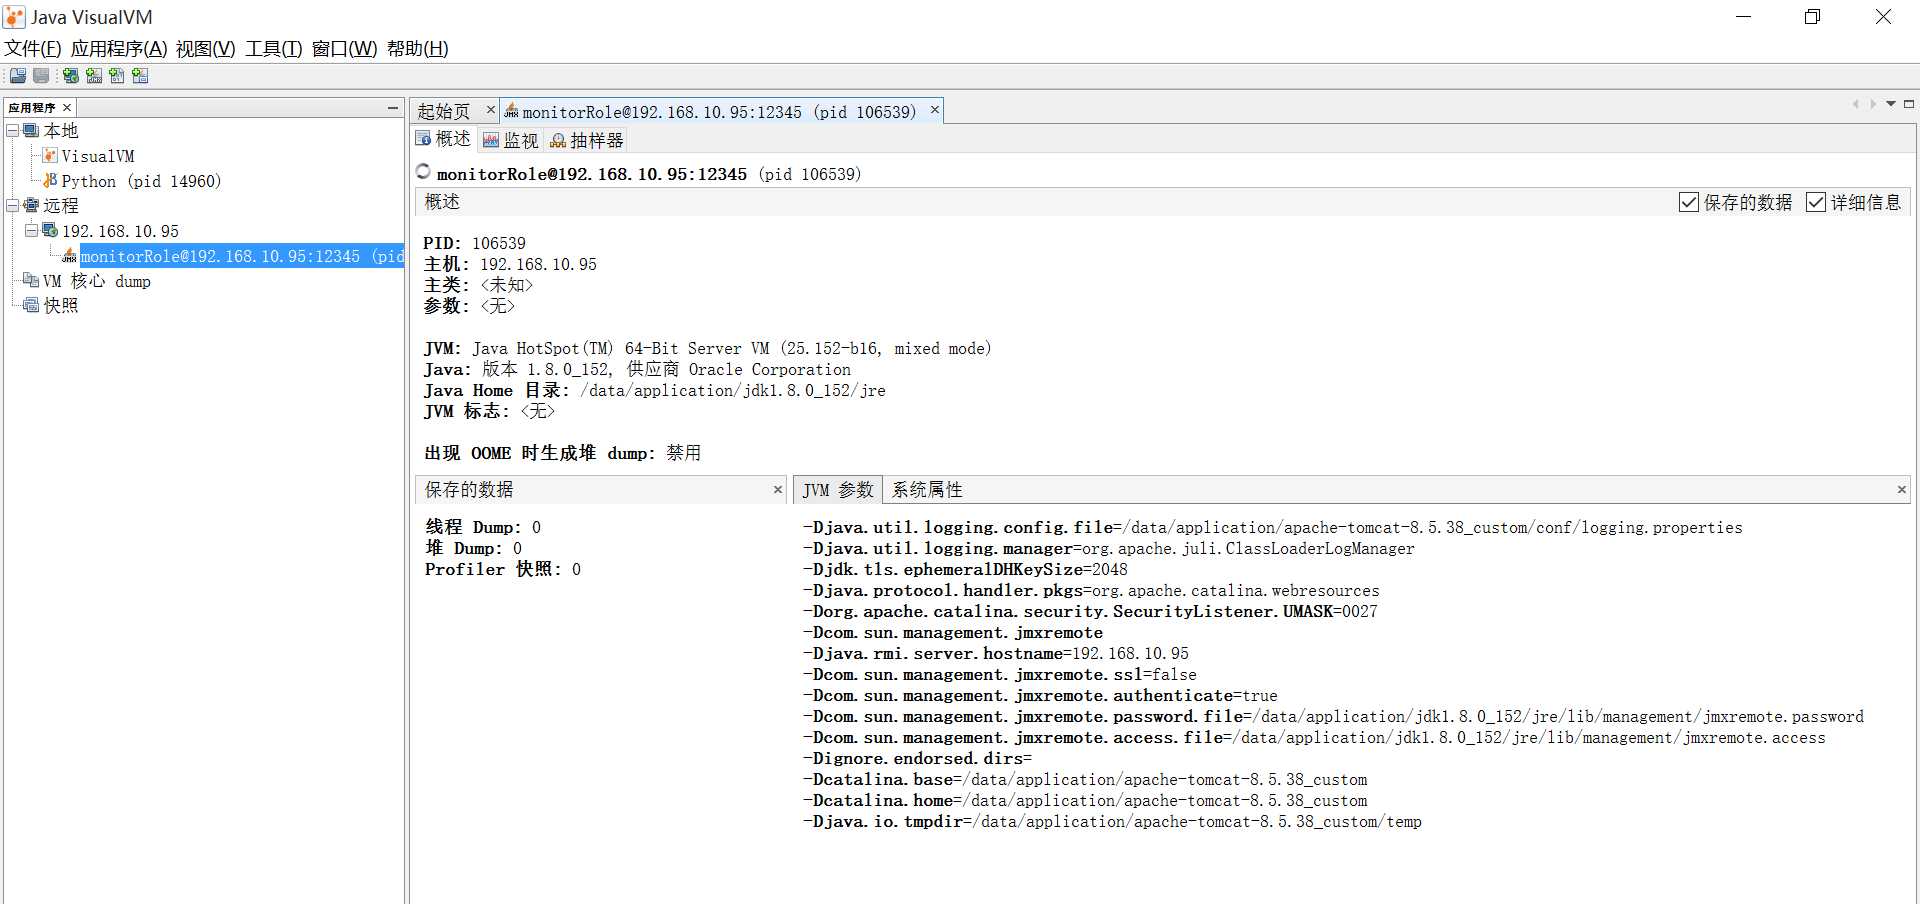Viewport: 1920px width, 904px height.
Task: Click the VM 核心 dump icon in tree
Action: [x=31, y=280]
